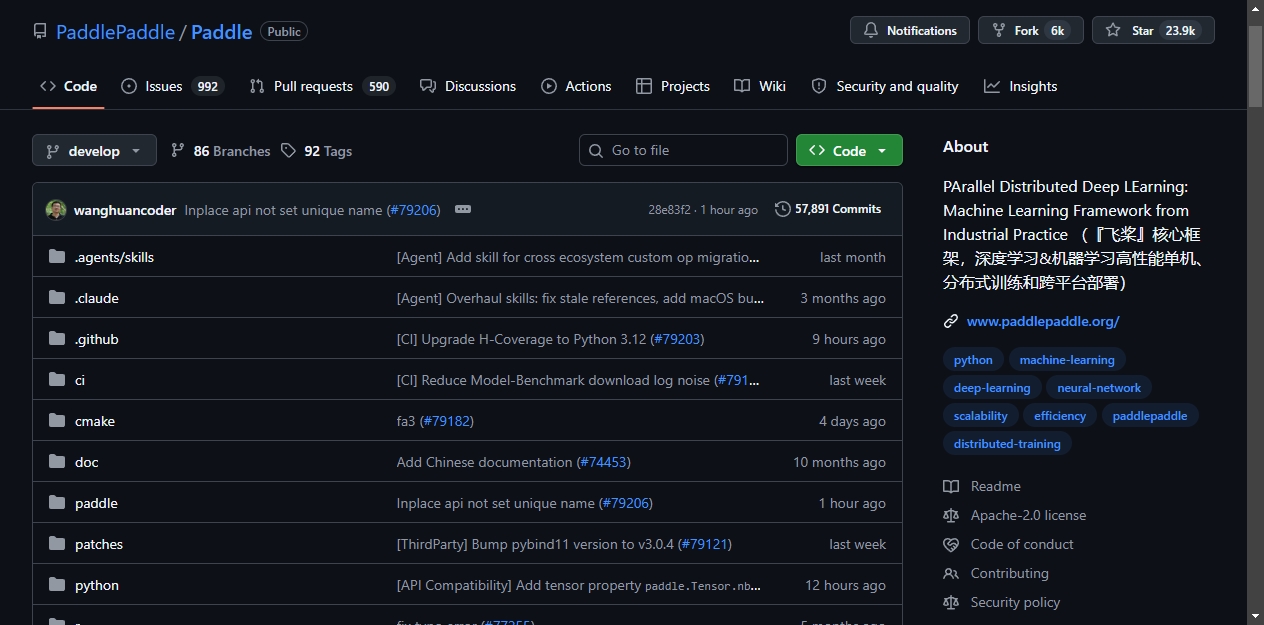Open the develop branch dropdown
This screenshot has width=1264, height=625.
(95, 150)
